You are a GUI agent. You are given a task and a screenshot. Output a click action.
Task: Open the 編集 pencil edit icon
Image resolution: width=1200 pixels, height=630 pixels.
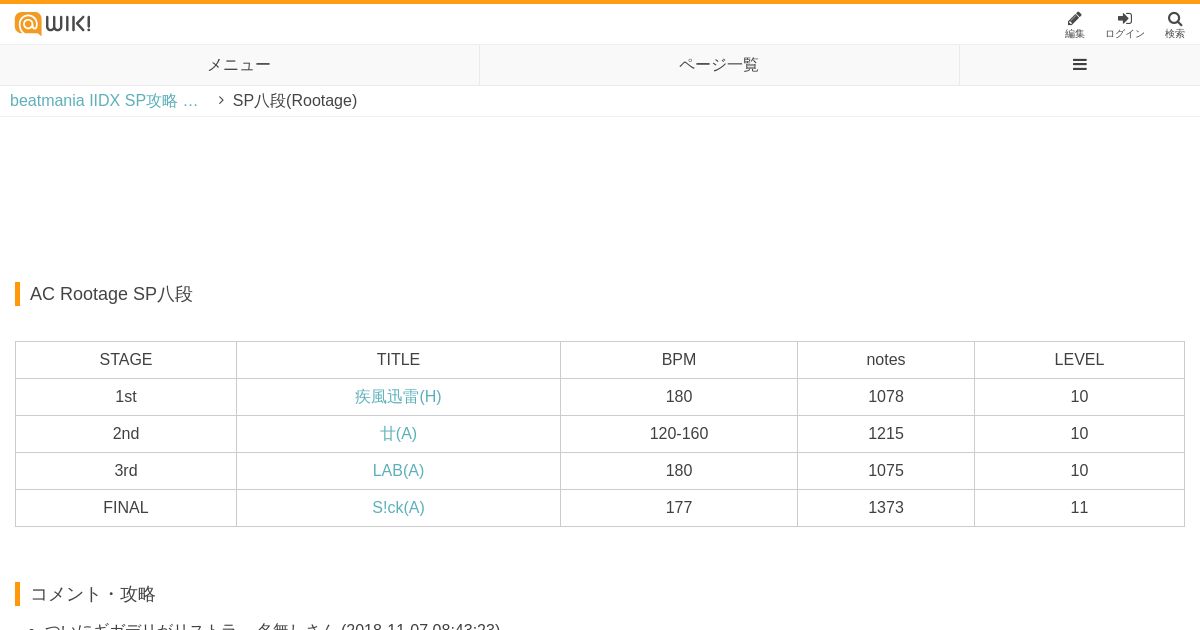coord(1075,25)
